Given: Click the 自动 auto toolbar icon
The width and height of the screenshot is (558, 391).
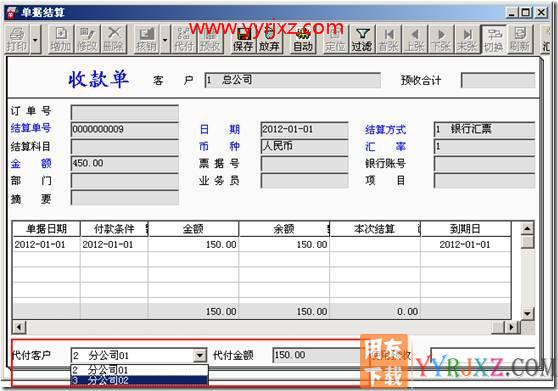Looking at the screenshot, I should (303, 39).
